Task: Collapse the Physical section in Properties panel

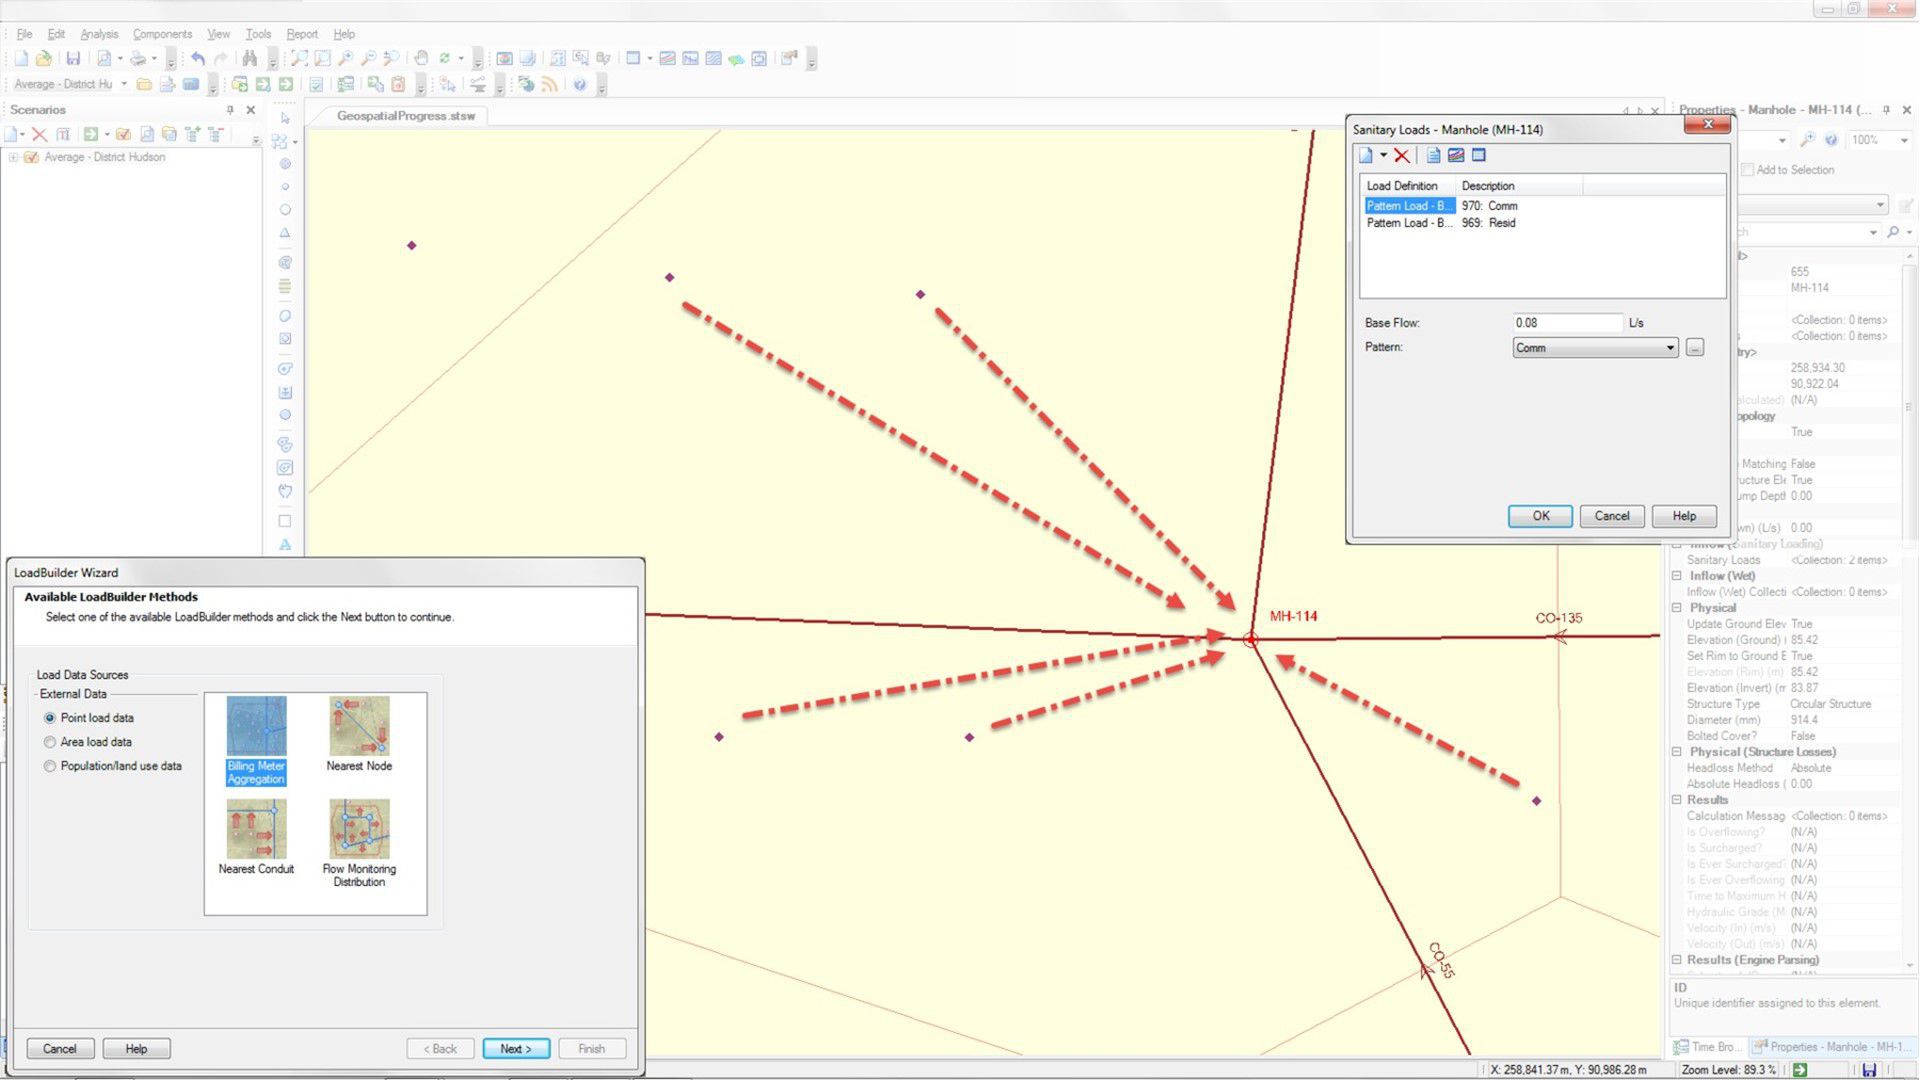Action: pos(1678,607)
